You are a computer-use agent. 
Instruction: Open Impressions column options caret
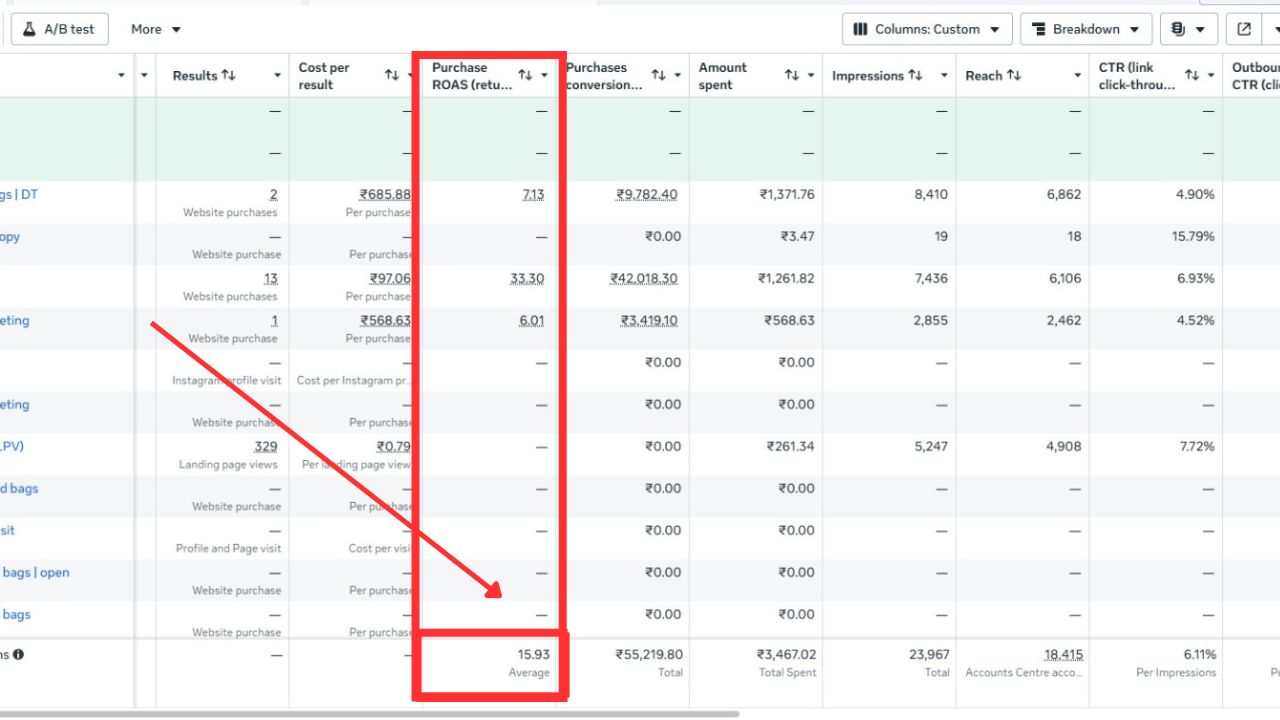pyautogui.click(x=944, y=76)
